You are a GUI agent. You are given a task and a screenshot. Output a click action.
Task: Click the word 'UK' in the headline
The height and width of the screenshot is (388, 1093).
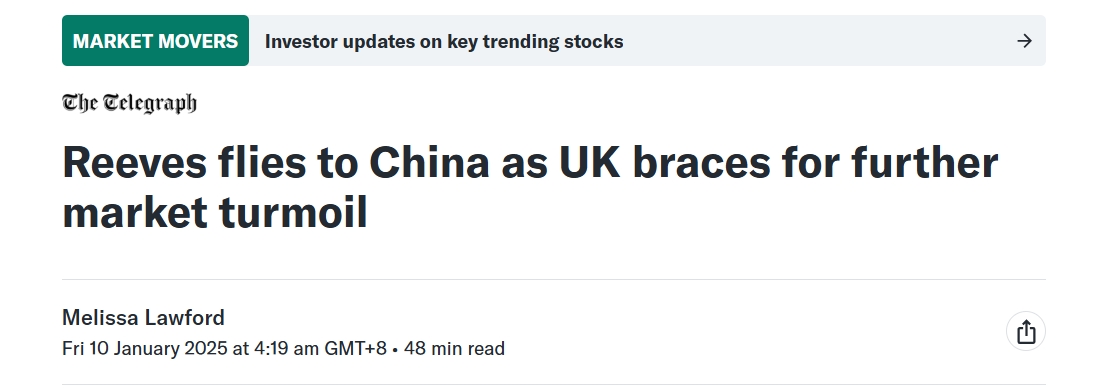click(590, 162)
